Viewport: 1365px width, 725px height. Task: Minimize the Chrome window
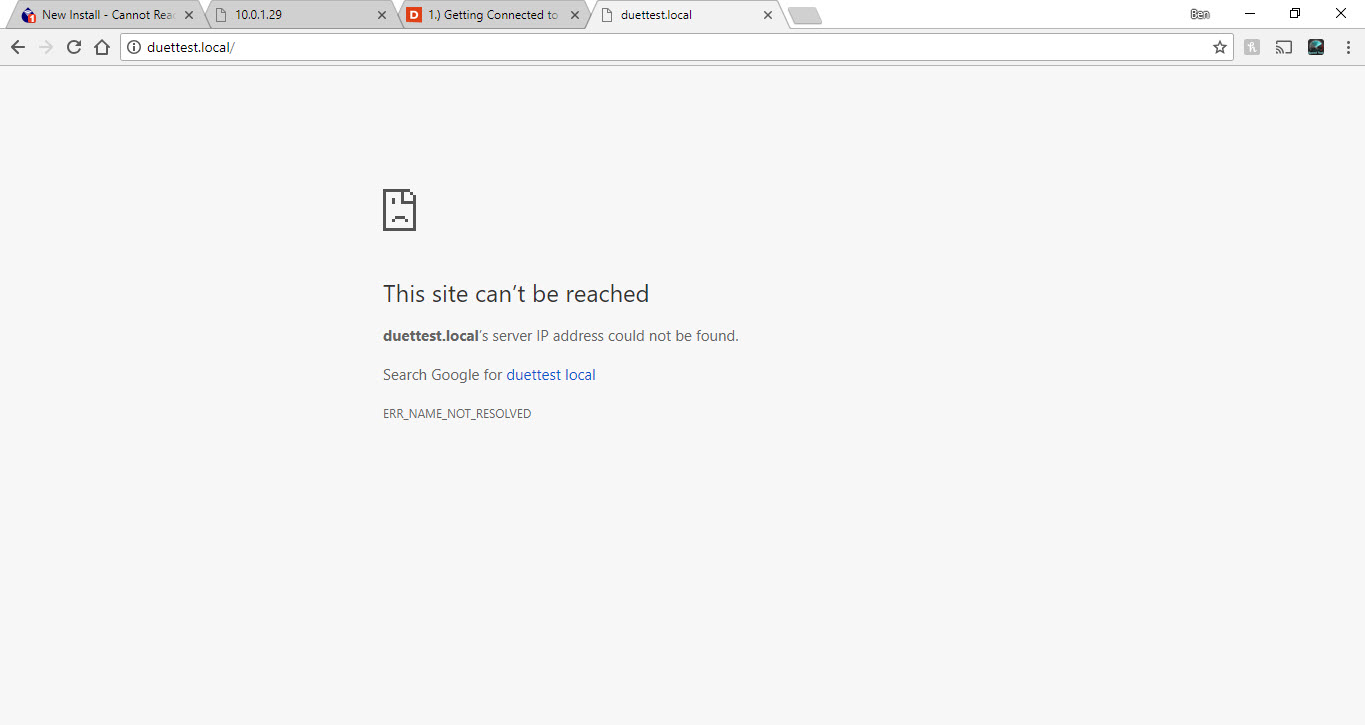coord(1250,14)
